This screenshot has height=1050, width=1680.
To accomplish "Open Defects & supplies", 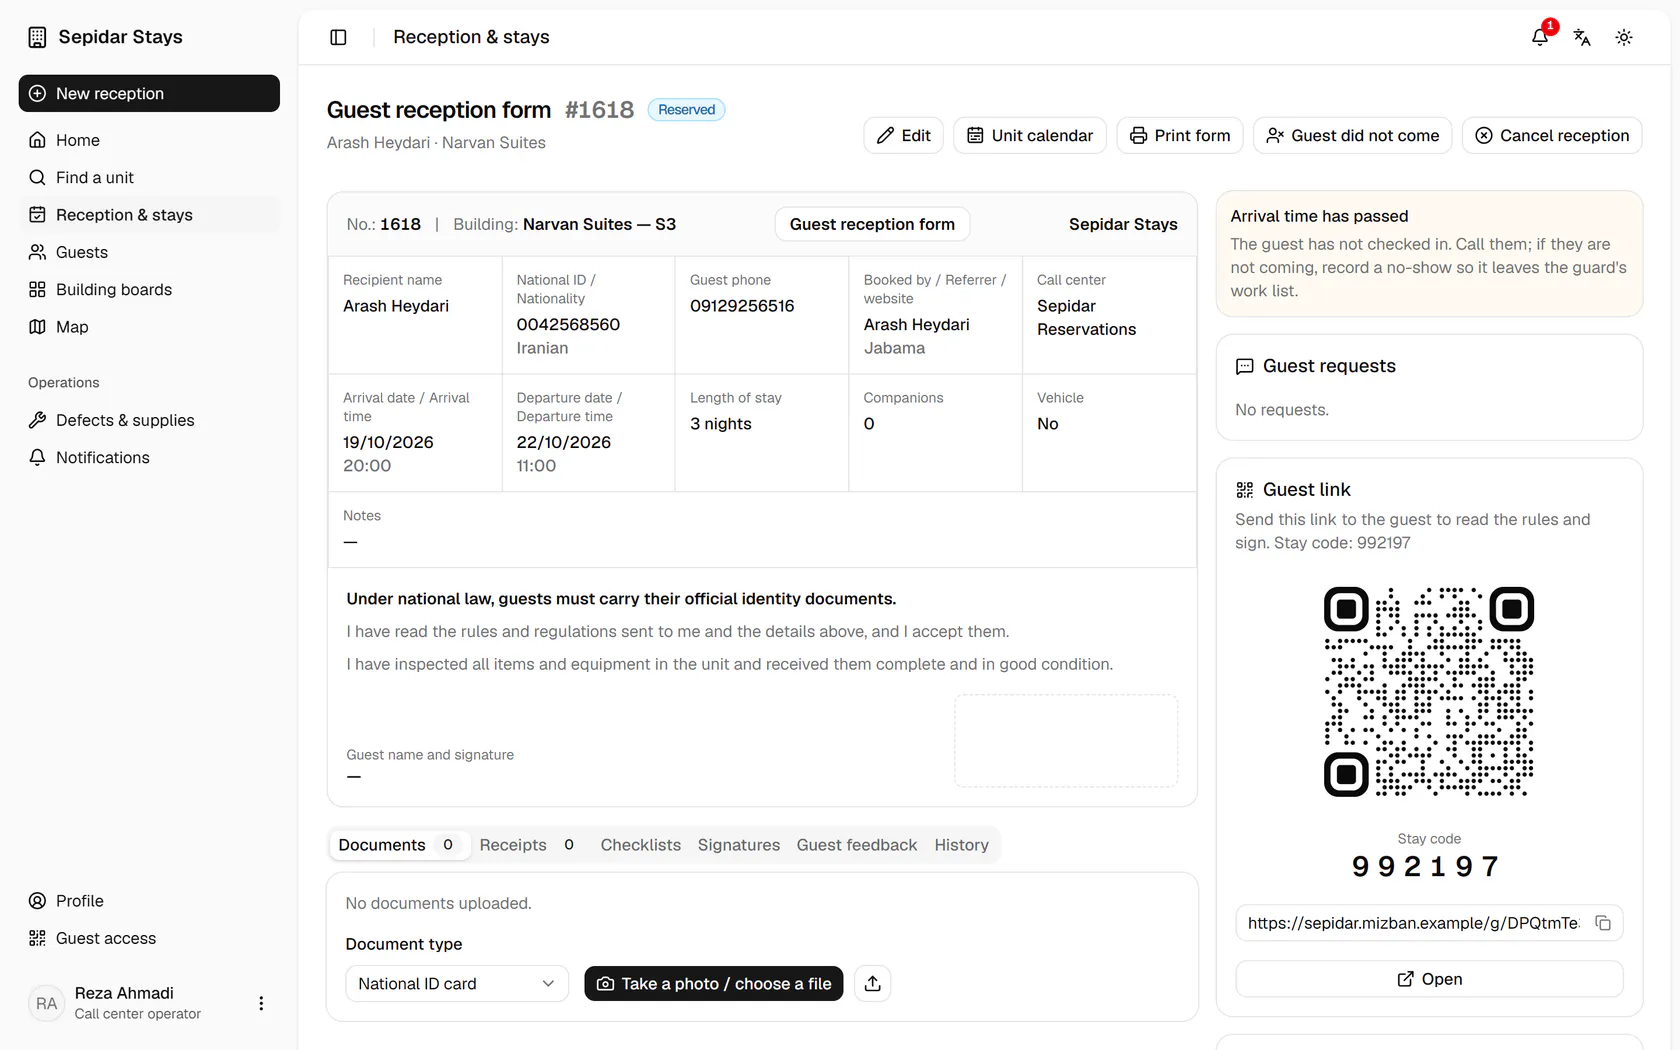I will pyautogui.click(x=149, y=420).
